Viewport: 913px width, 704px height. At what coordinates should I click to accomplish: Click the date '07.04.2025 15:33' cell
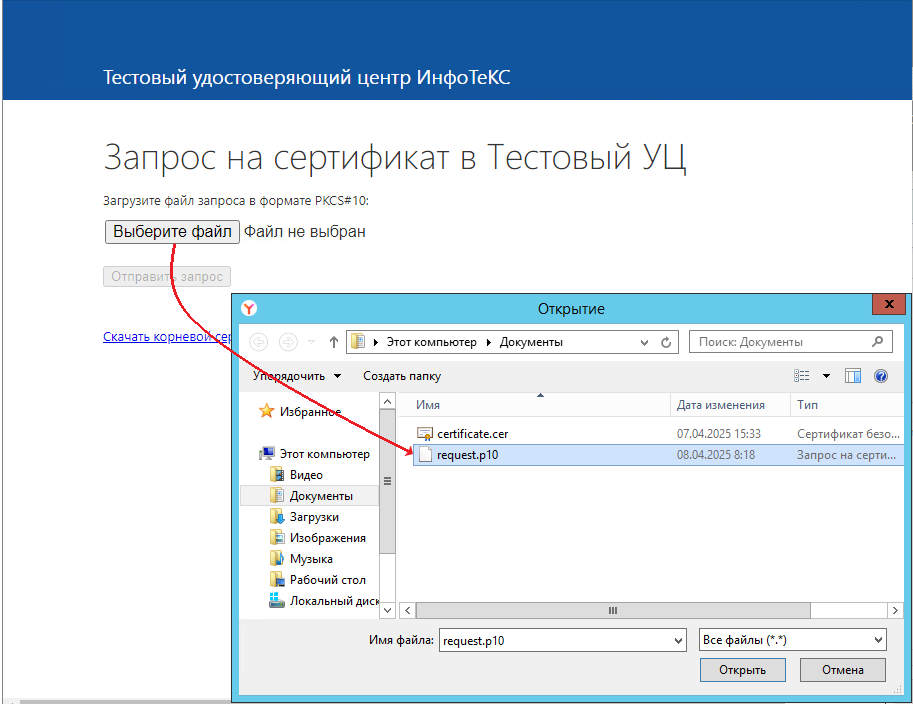click(x=719, y=434)
